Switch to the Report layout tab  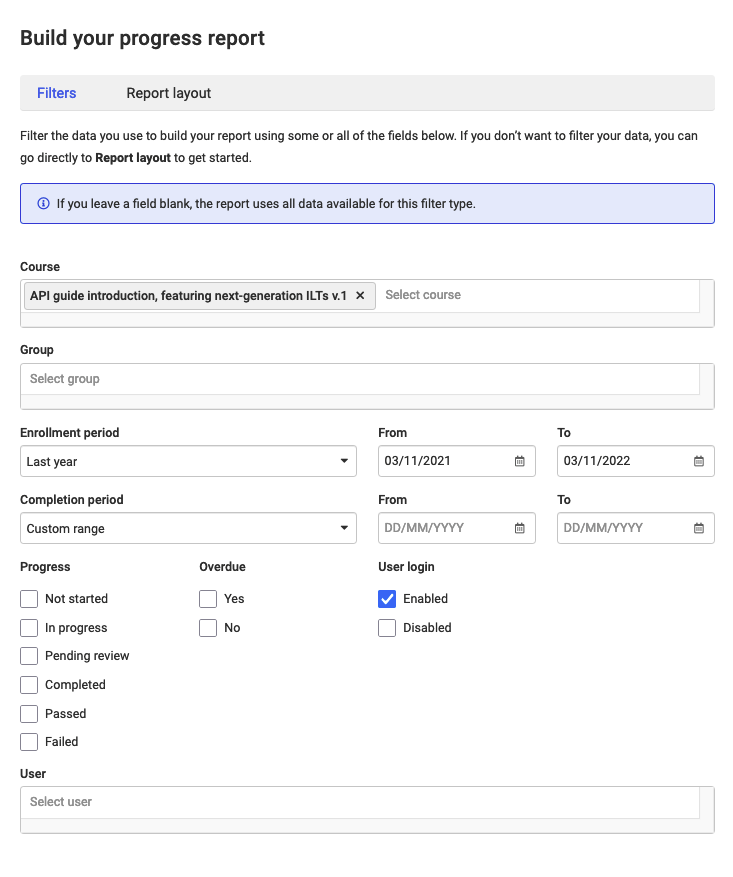pyautogui.click(x=168, y=93)
